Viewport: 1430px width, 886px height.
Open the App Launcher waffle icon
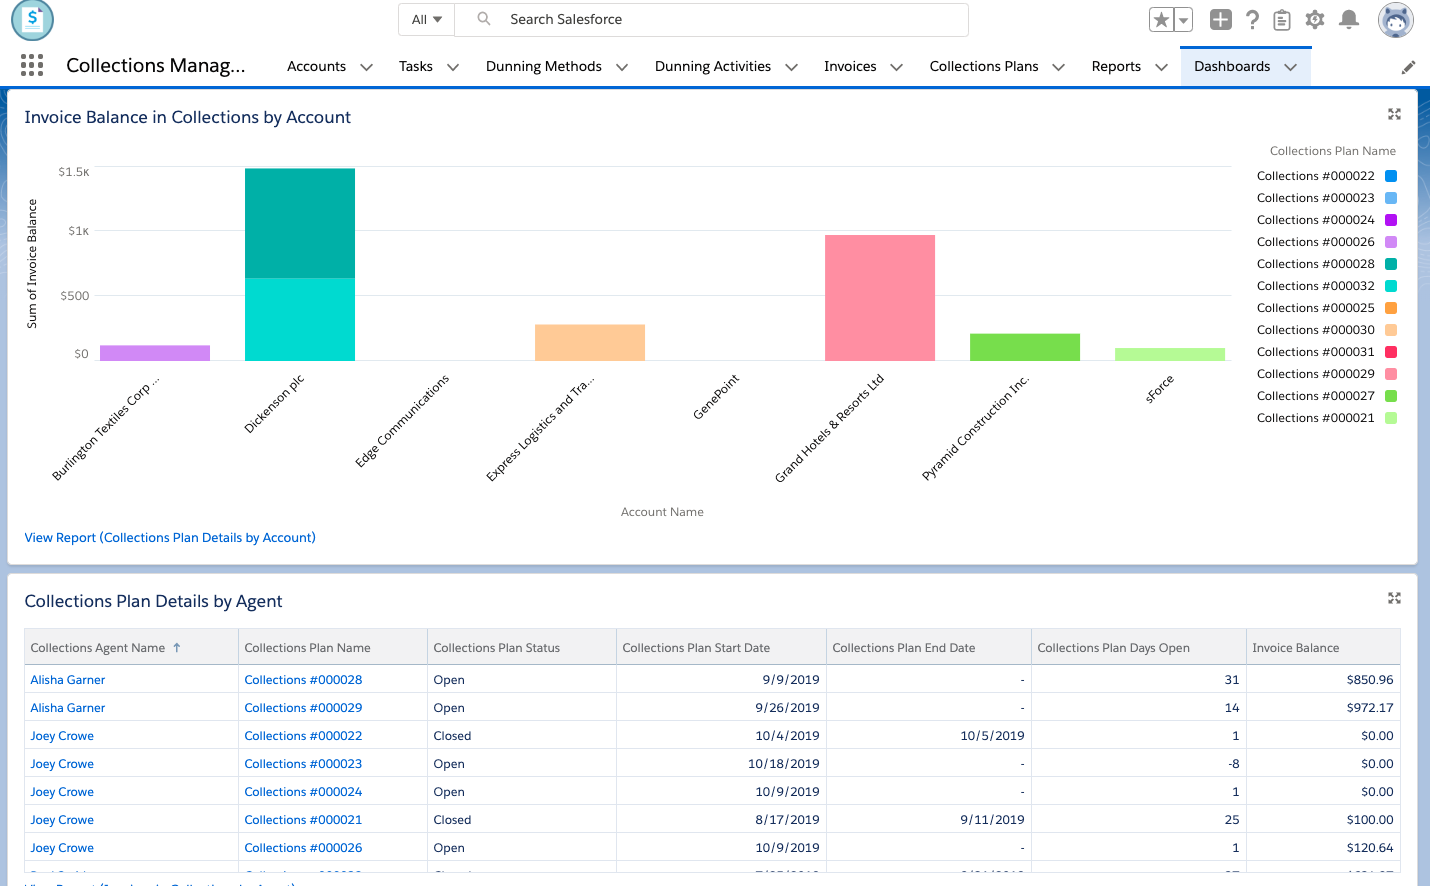click(x=31, y=64)
